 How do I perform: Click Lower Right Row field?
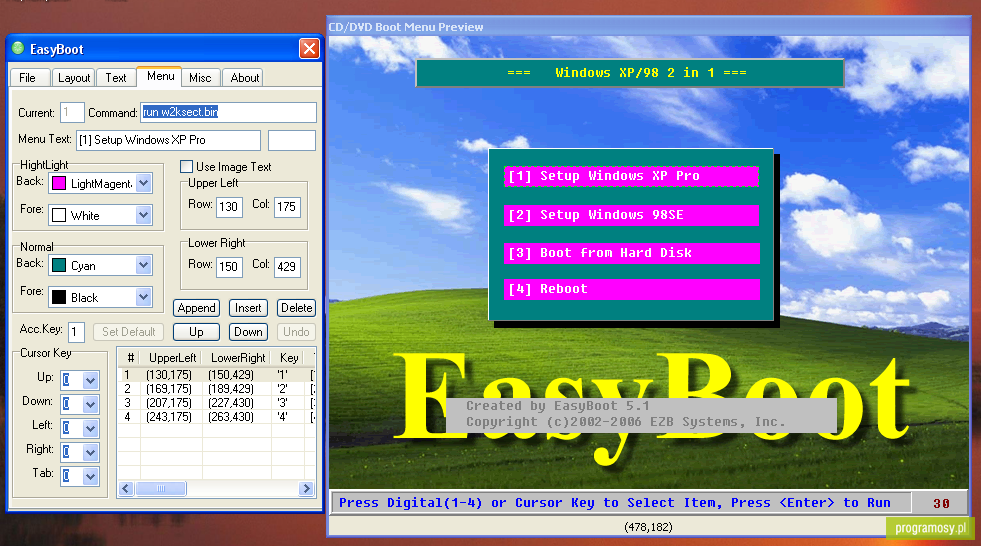point(229,266)
